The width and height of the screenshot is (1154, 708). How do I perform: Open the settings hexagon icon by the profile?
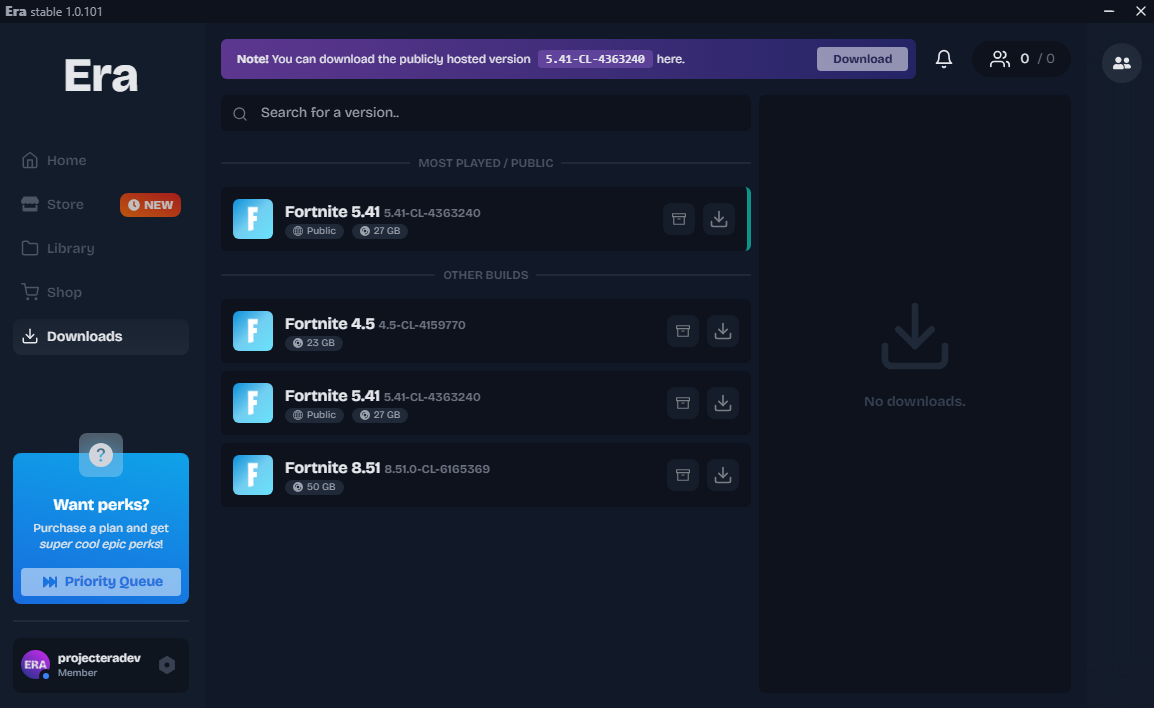tap(167, 665)
